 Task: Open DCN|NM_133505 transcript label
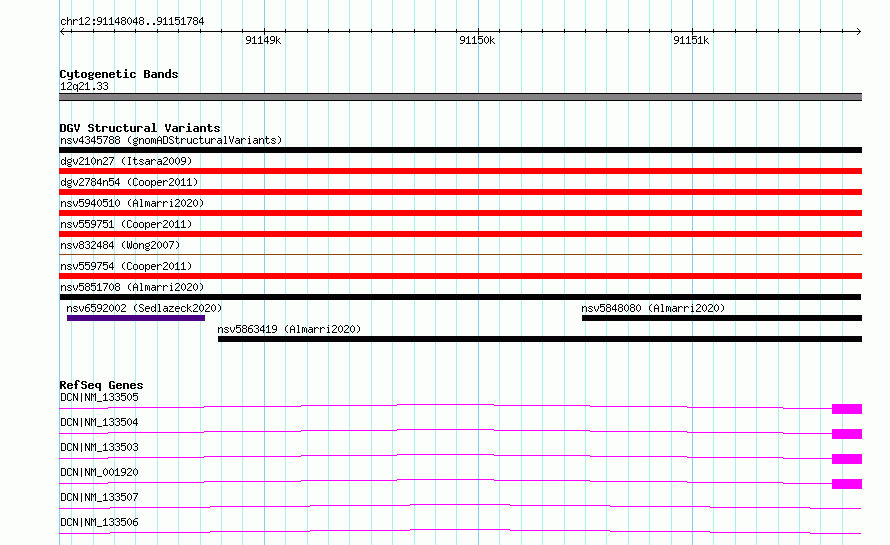[x=99, y=397]
